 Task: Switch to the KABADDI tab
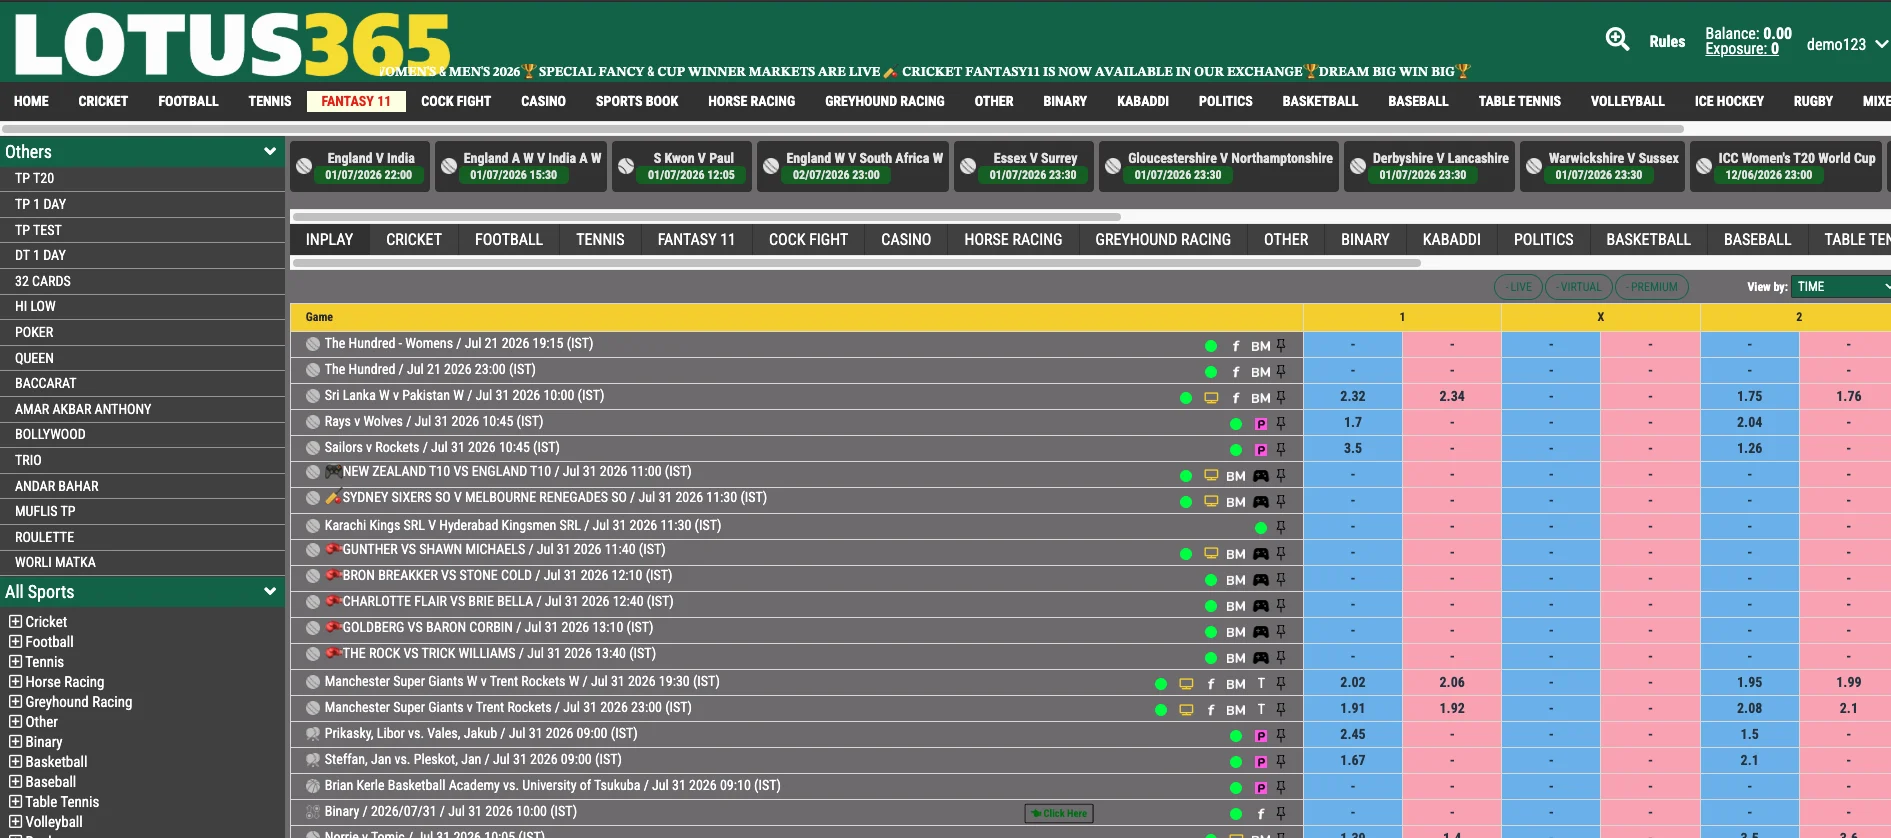tap(1451, 240)
